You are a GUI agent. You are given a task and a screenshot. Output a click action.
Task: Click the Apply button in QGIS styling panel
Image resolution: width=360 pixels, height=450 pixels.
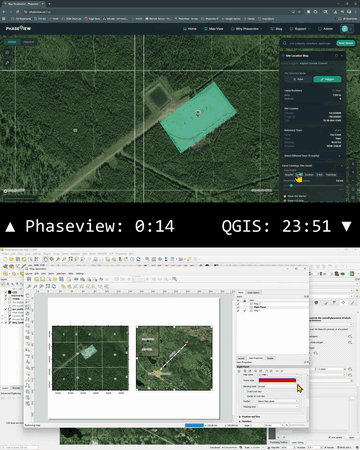tap(351, 437)
